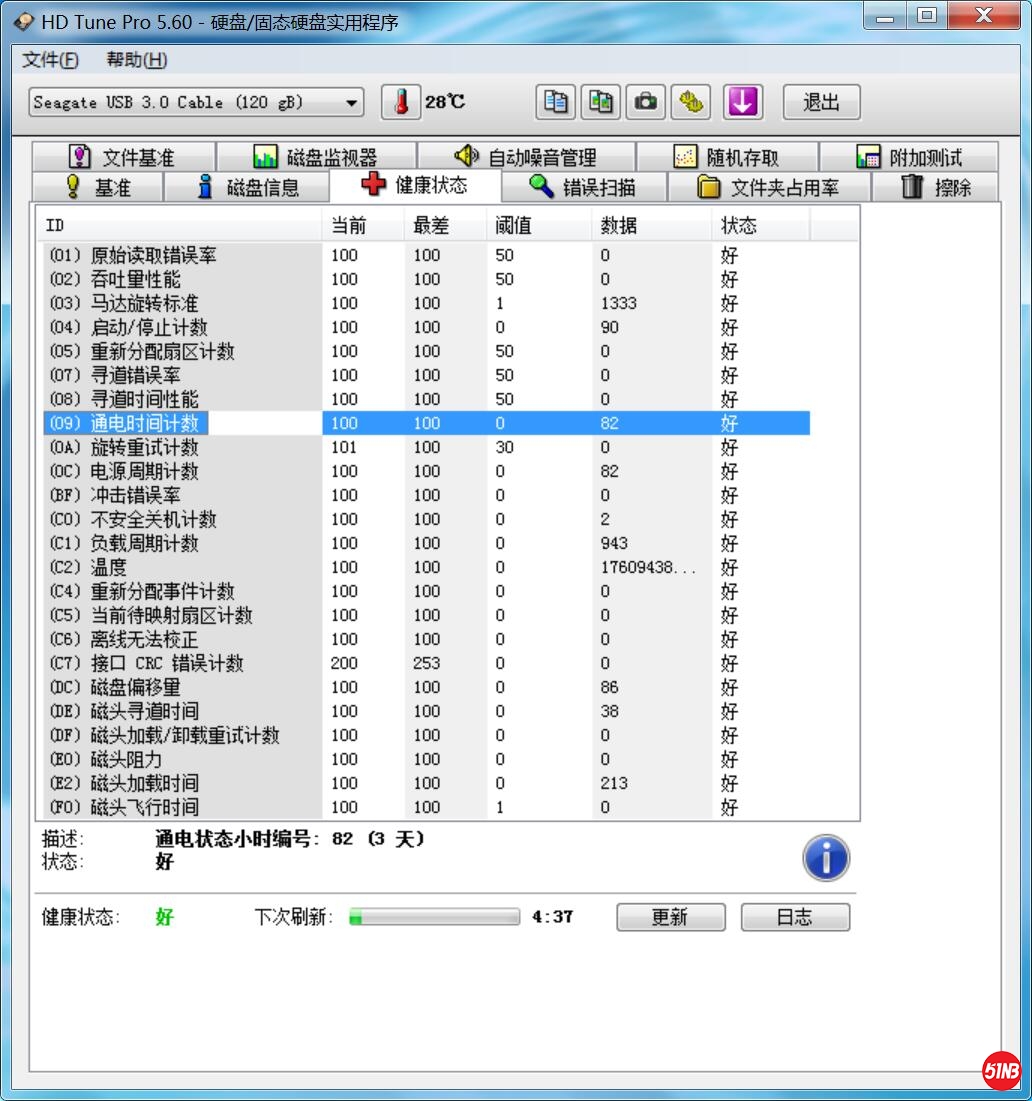Click the 退出 button
This screenshot has height=1101, width=1032.
(820, 102)
